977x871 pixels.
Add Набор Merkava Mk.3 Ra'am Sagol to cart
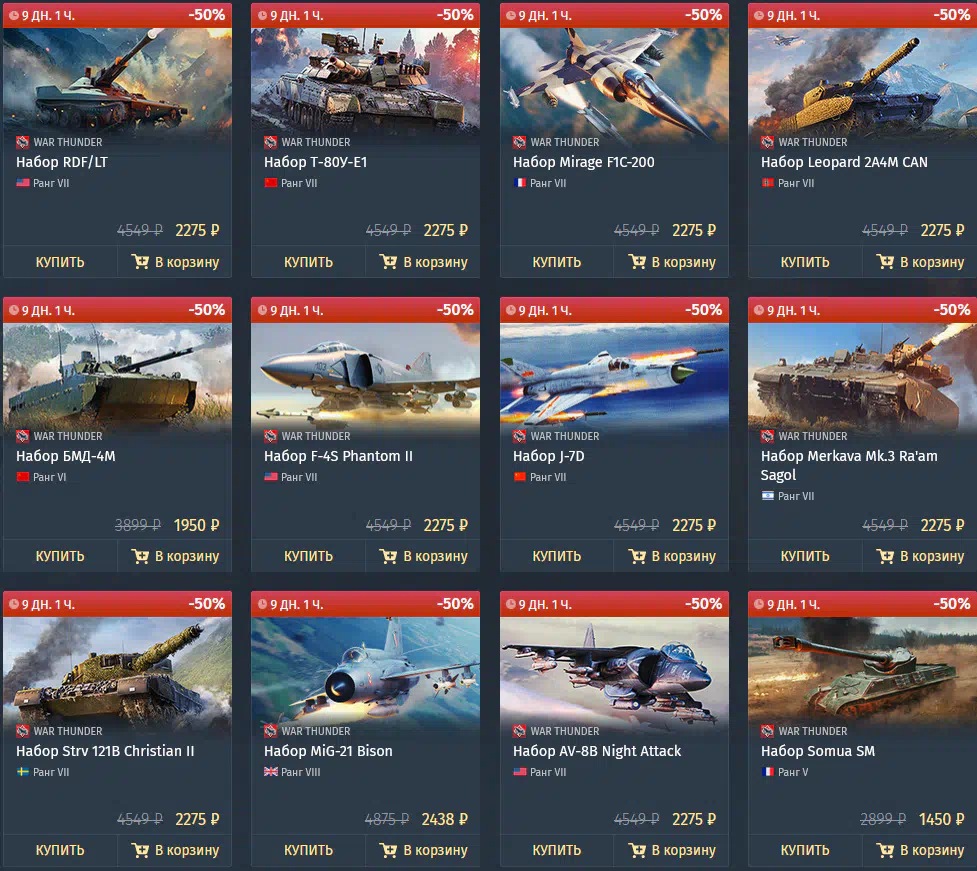click(920, 556)
